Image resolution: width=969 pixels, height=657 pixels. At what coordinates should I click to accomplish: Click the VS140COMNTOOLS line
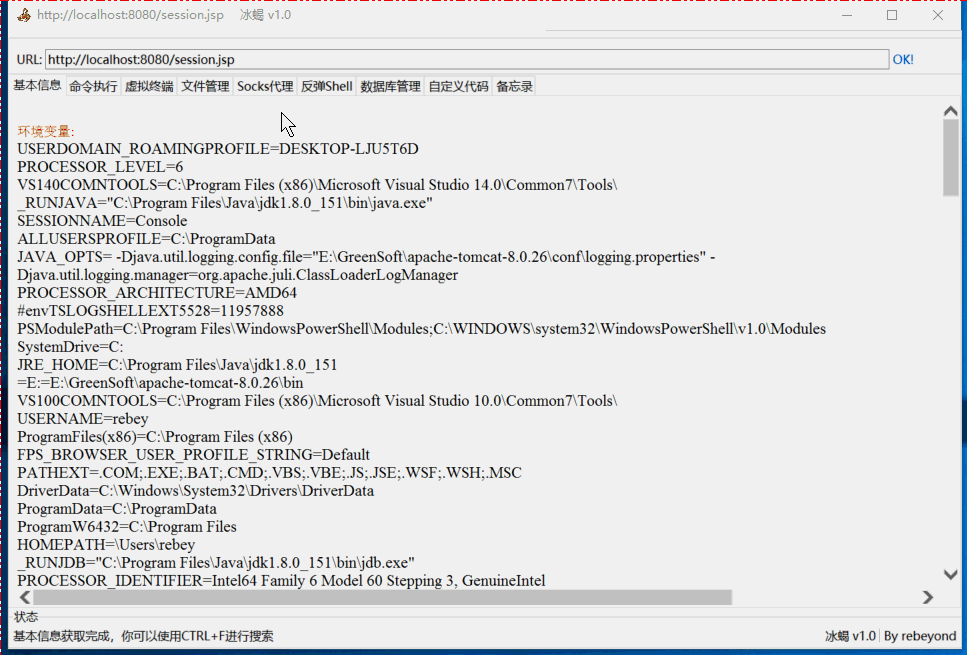pyautogui.click(x=317, y=185)
